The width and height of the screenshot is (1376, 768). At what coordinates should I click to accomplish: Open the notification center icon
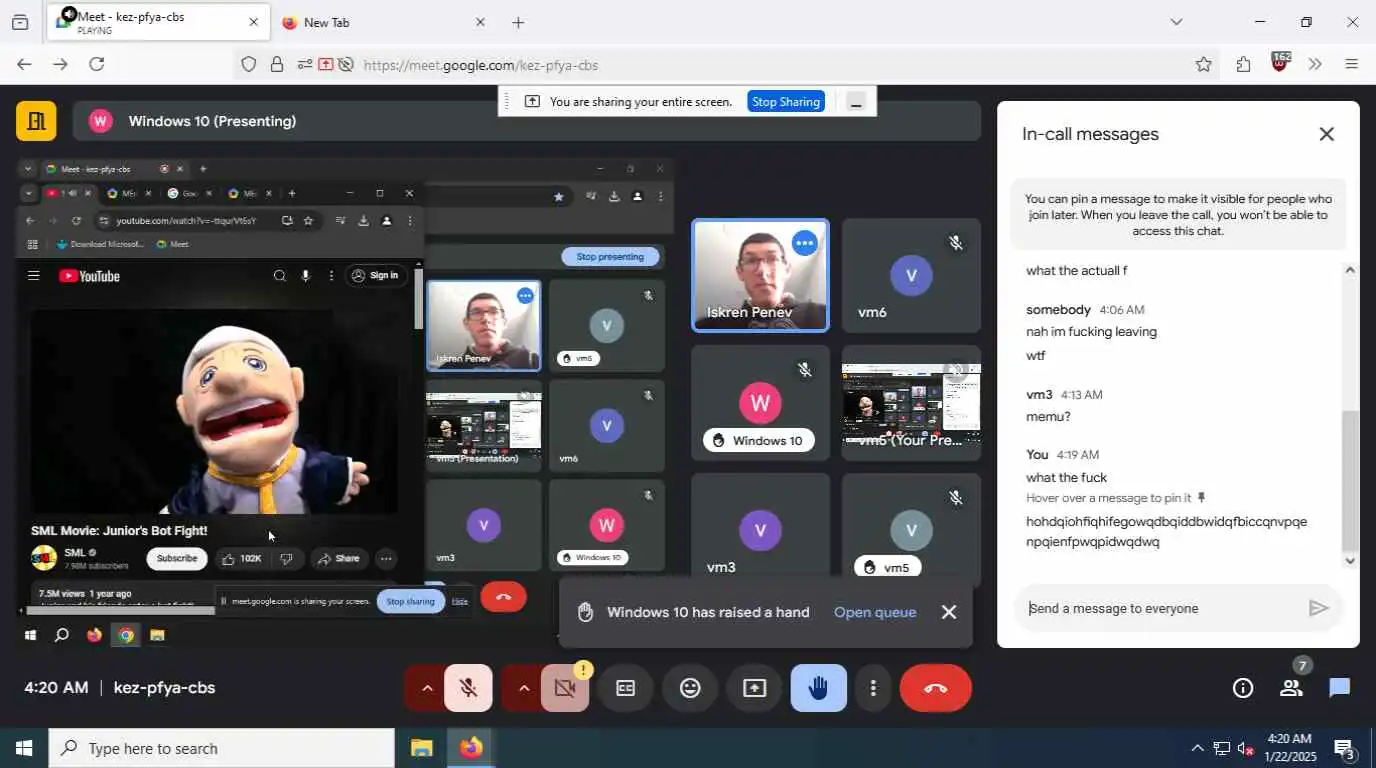[1345, 748]
